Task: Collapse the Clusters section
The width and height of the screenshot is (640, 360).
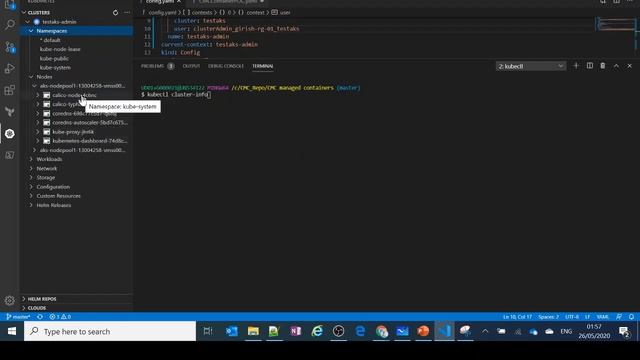Action: (x=24, y=13)
